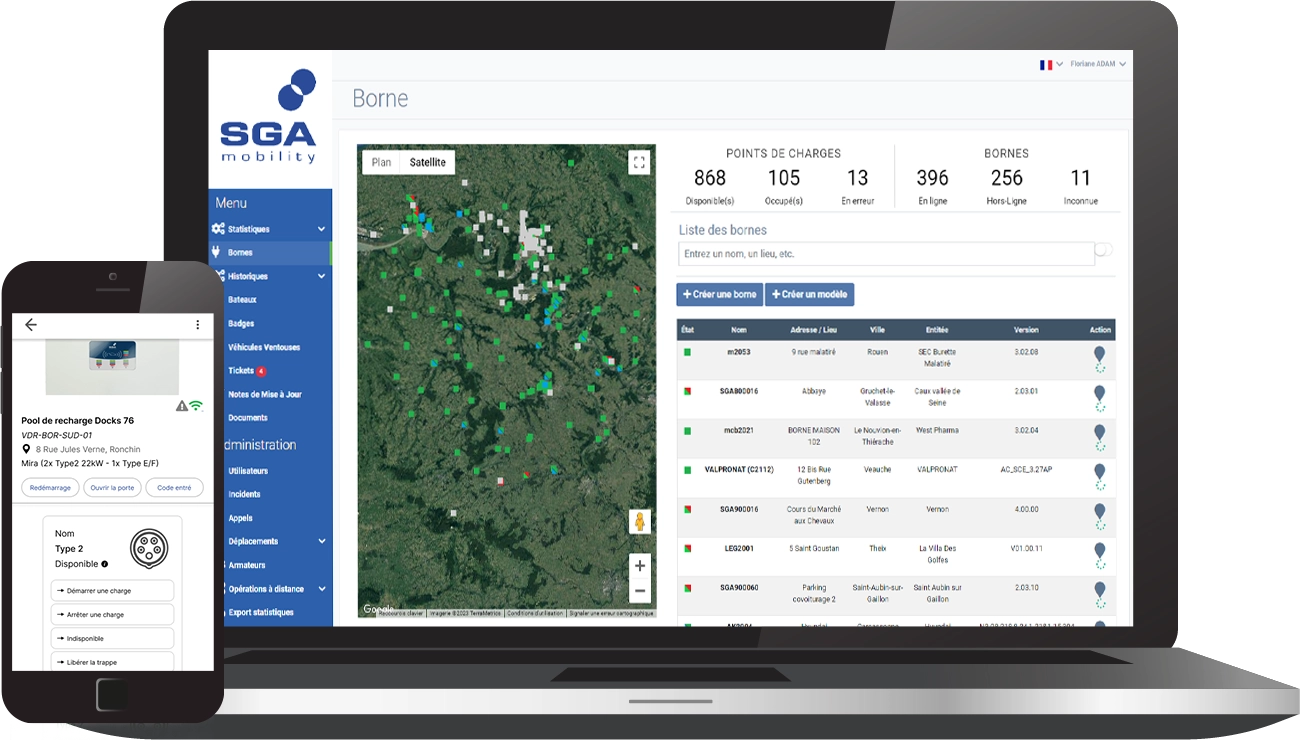Switch map to Plan view
Viewport: 1300px width, 740px height.
pos(381,162)
